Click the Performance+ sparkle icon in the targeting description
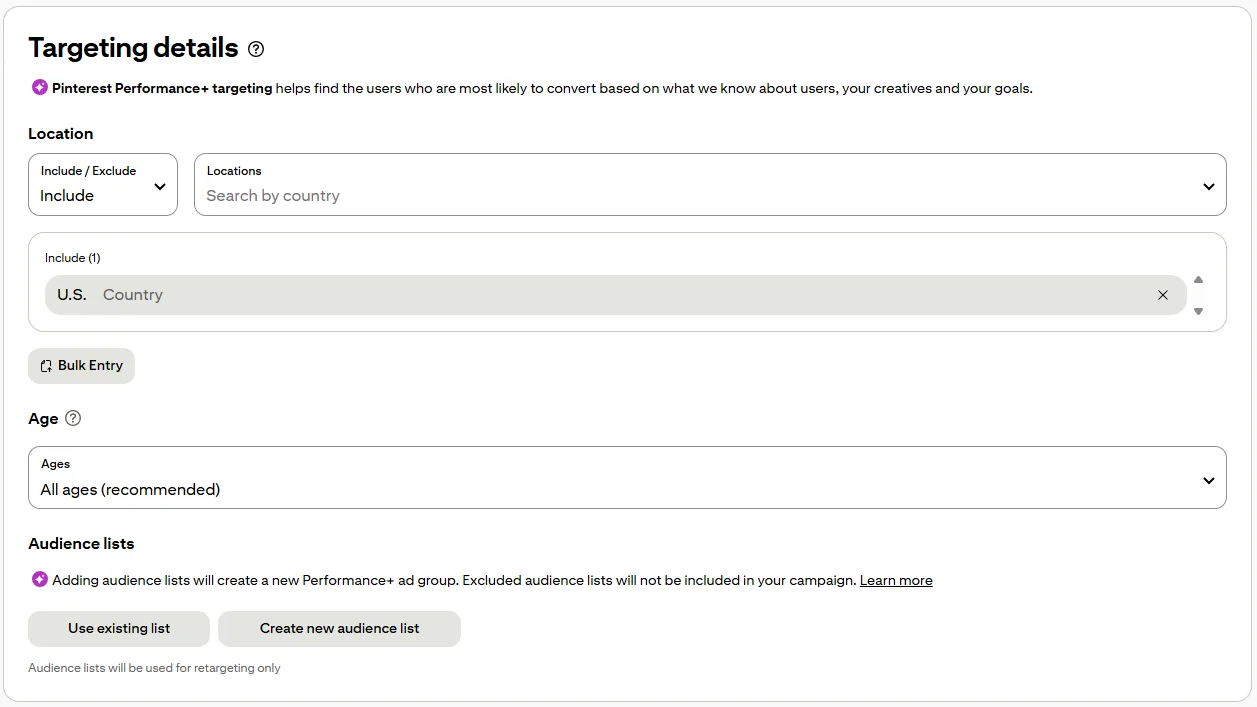1257x707 pixels. pos(40,88)
